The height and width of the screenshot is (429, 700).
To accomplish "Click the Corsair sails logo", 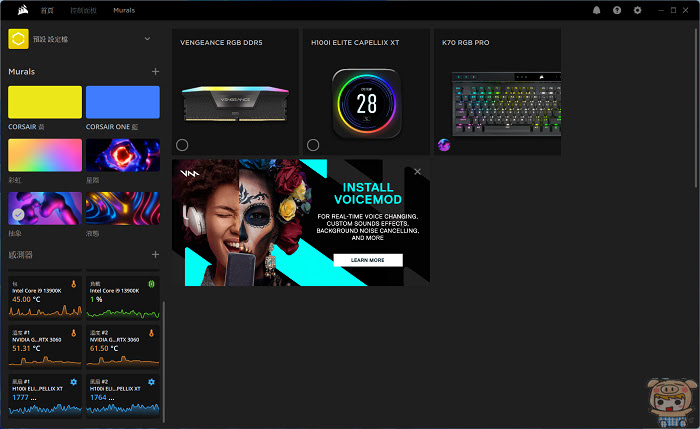I will point(23,10).
